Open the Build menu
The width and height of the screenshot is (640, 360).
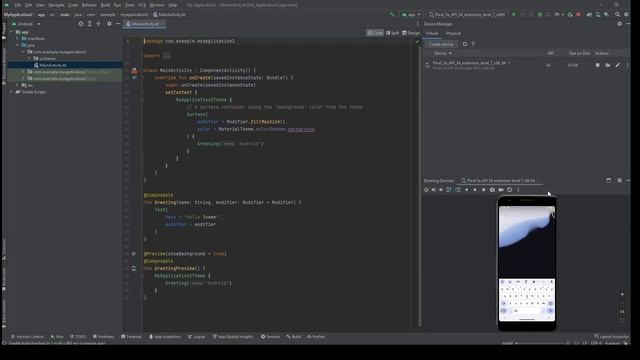105,5
